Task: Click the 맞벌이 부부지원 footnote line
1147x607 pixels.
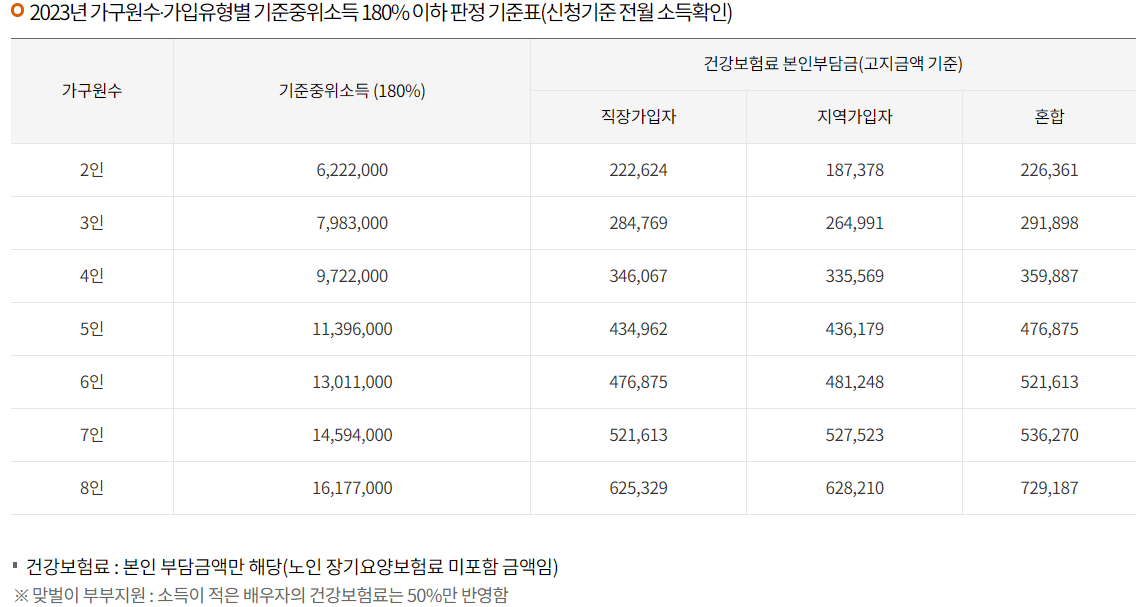Action: coord(260,595)
